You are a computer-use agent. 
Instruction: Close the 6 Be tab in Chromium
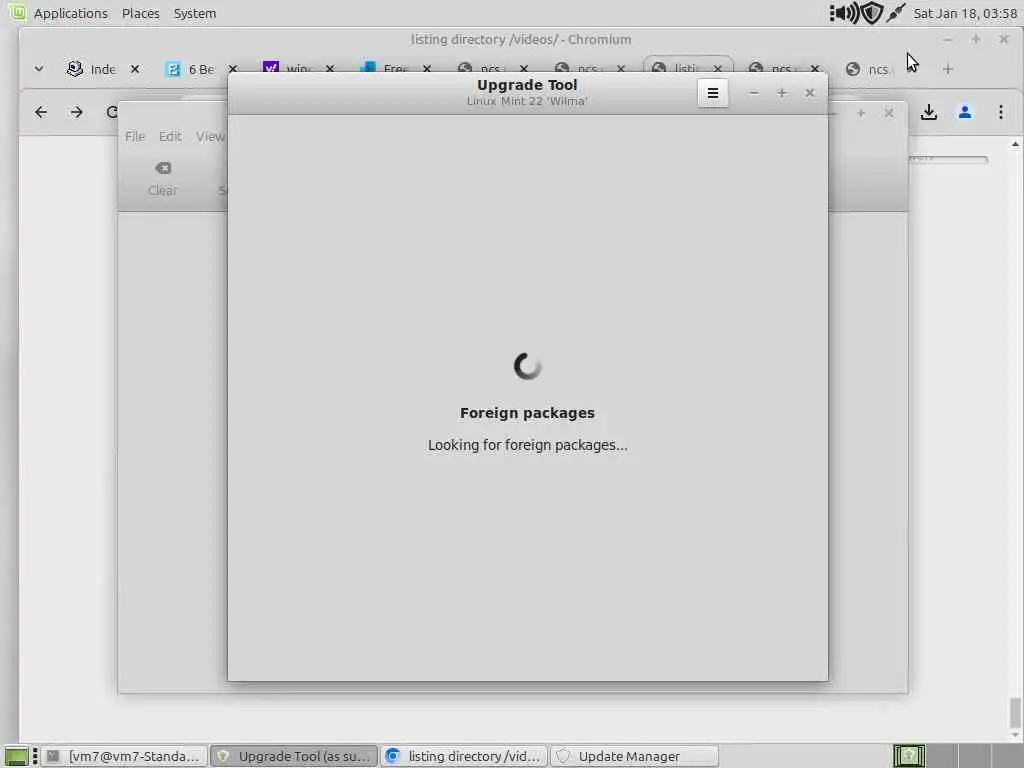[232, 69]
